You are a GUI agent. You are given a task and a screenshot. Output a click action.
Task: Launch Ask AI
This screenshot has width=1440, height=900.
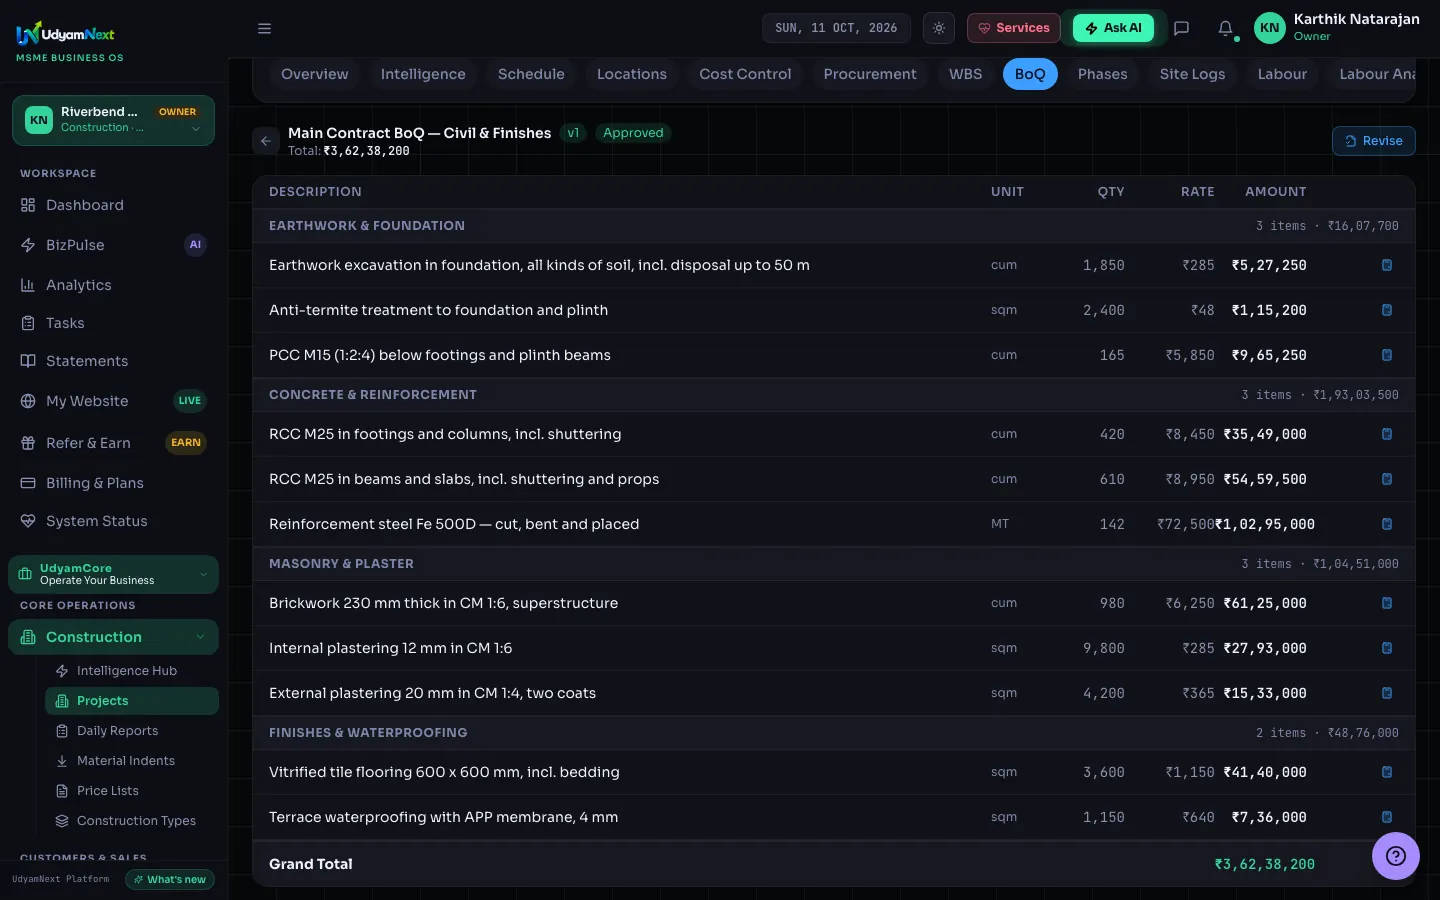point(1113,28)
